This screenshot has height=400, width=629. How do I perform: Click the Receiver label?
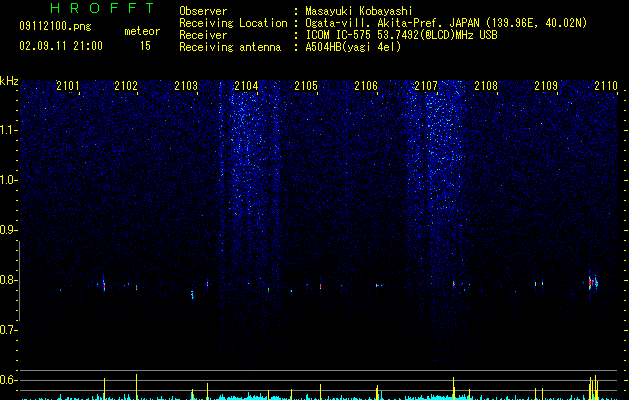203,35
